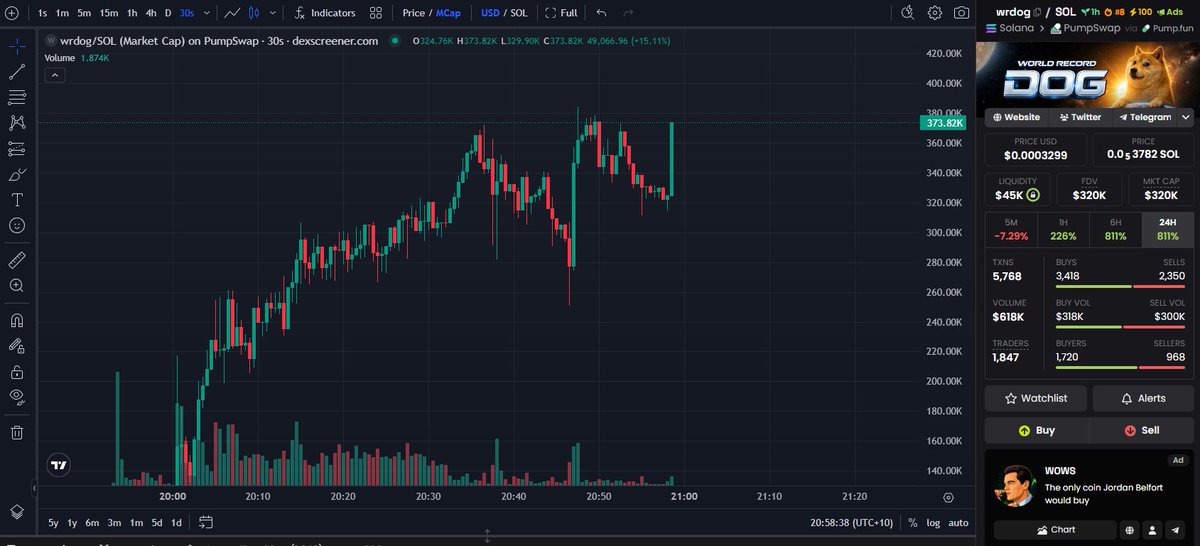This screenshot has height=546, width=1200.
Task: Expand more social links chevron
Action: 1186,117
